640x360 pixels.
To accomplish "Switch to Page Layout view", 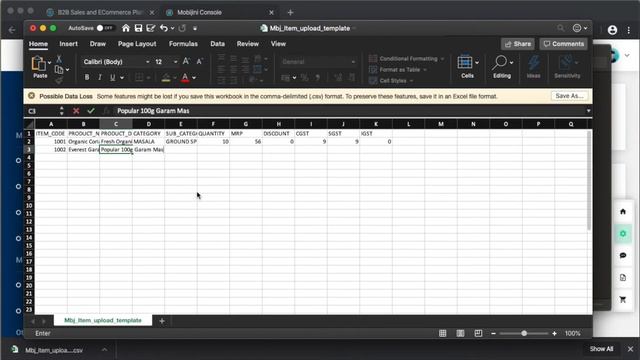I will pyautogui.click(x=460, y=333).
